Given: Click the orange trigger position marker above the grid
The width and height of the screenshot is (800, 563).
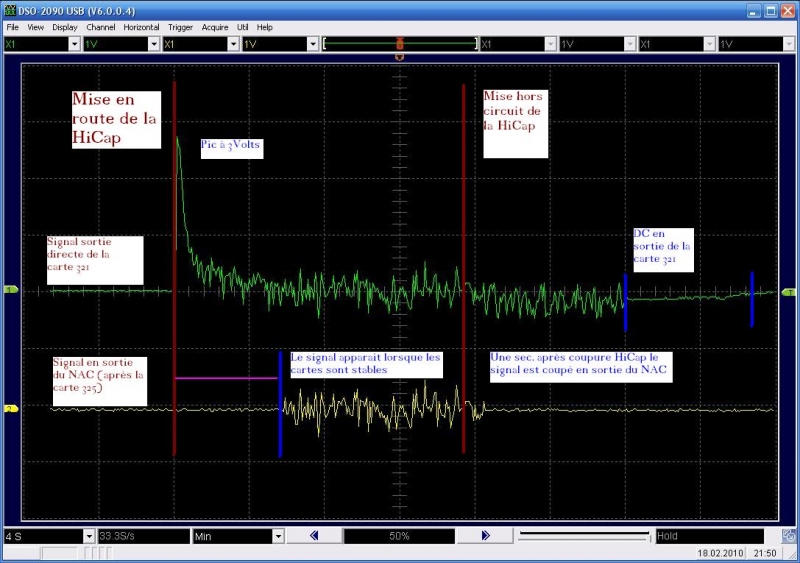Looking at the screenshot, I should pos(399,57).
